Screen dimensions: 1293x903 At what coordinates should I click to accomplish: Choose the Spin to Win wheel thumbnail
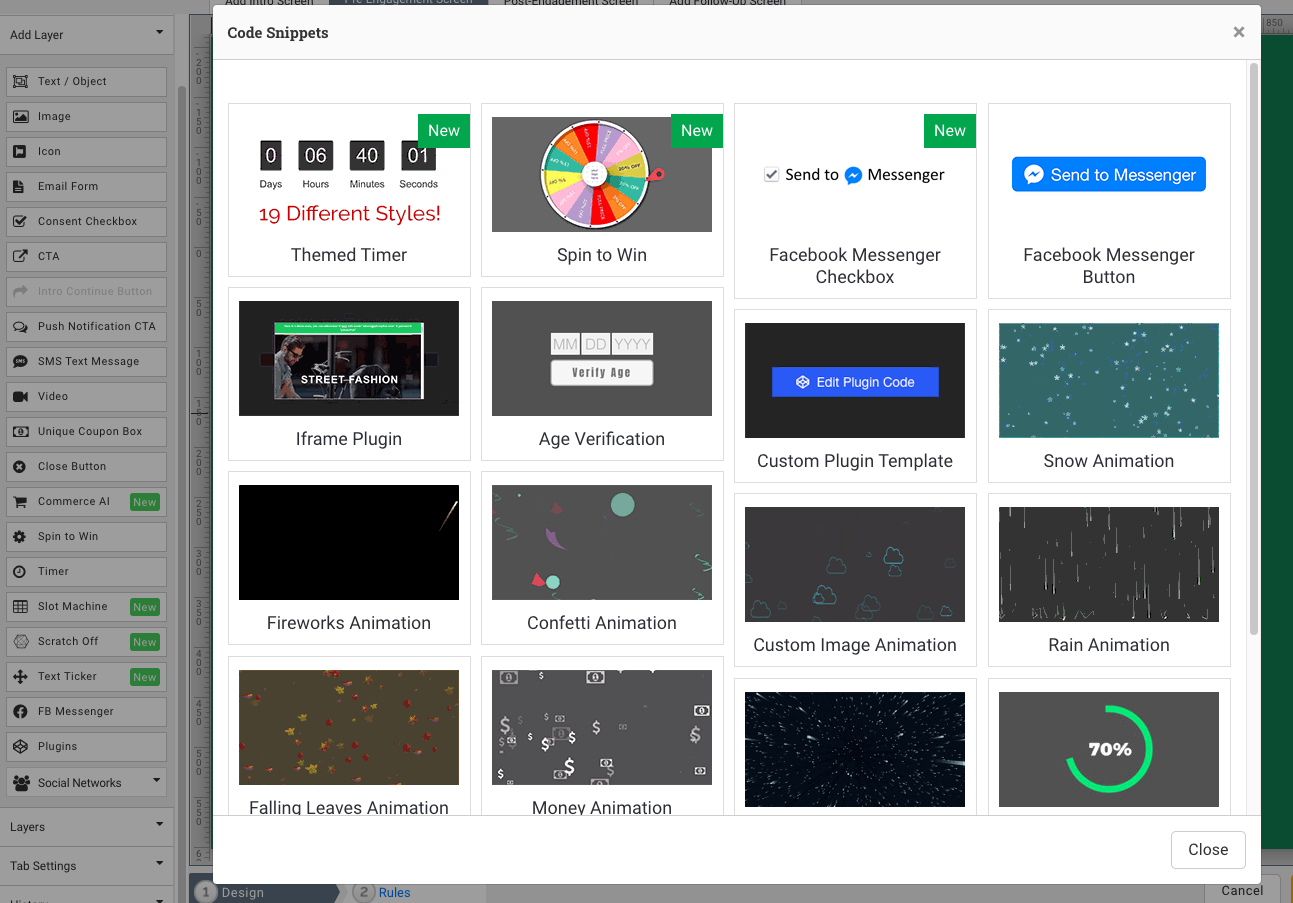point(601,175)
